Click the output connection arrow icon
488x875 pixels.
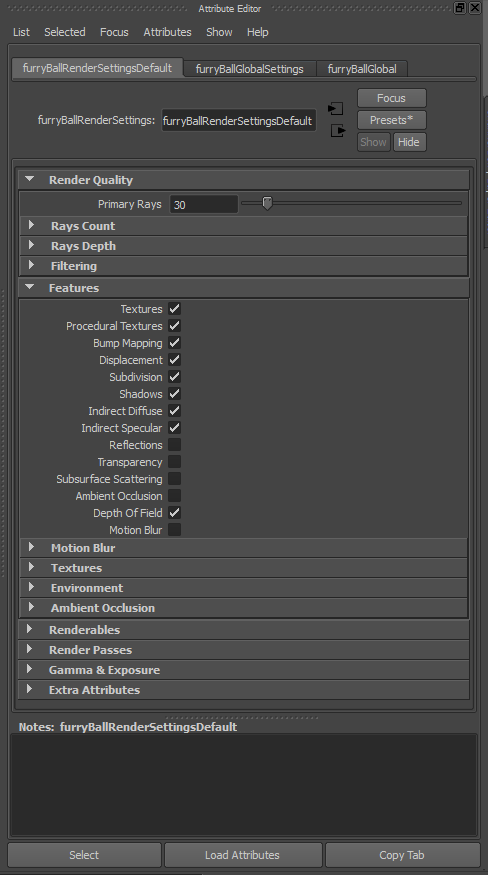tap(338, 131)
